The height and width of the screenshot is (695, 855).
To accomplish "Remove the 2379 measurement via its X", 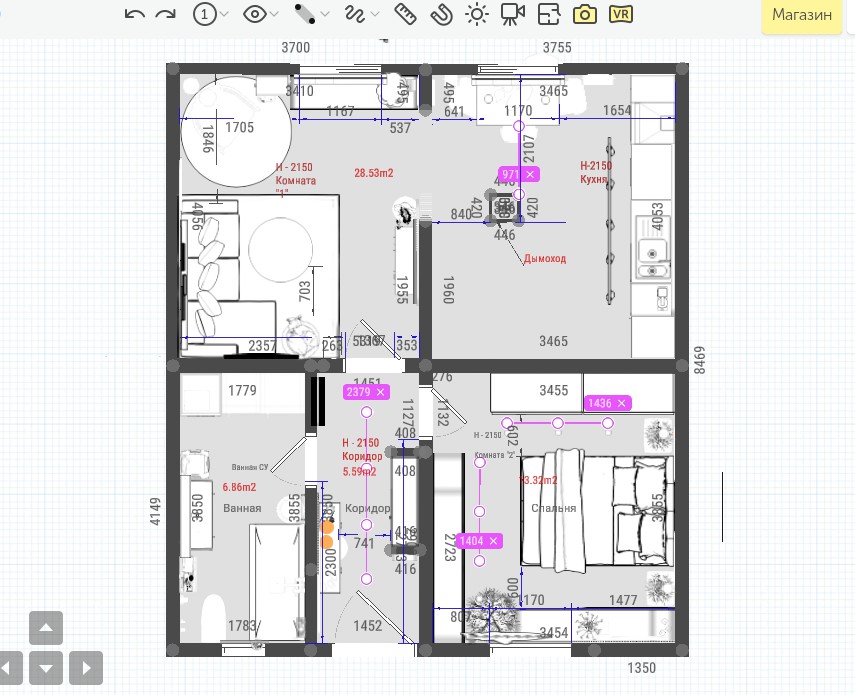I will [381, 392].
